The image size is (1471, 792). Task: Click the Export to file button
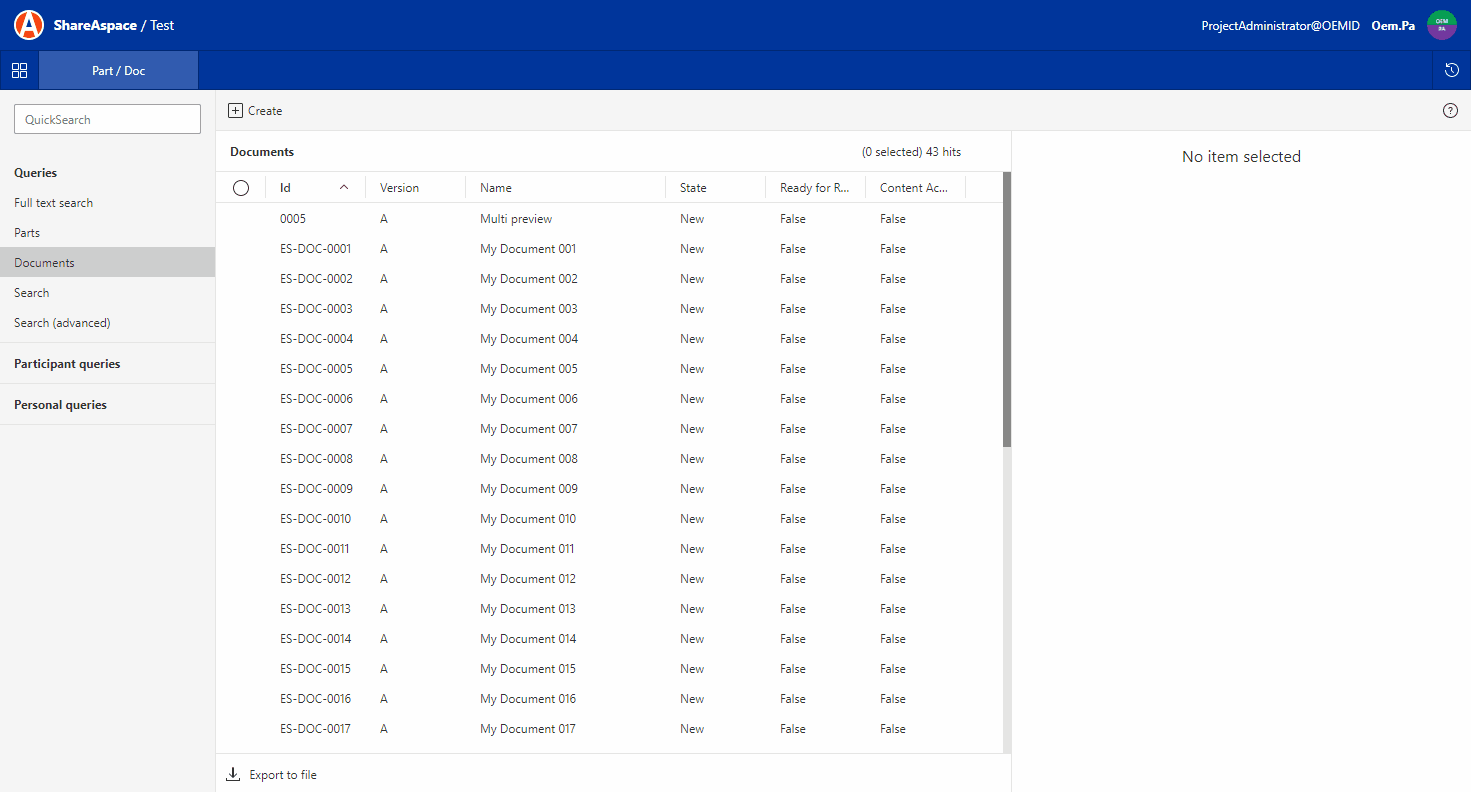pos(282,775)
